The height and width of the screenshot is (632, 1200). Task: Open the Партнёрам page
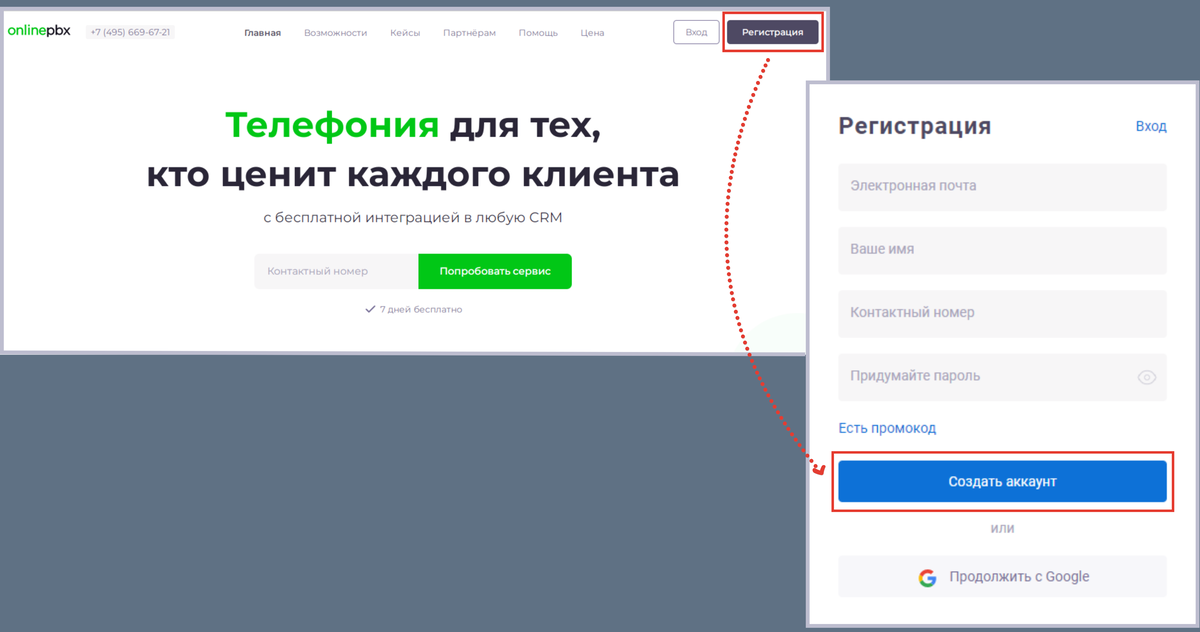tap(469, 32)
